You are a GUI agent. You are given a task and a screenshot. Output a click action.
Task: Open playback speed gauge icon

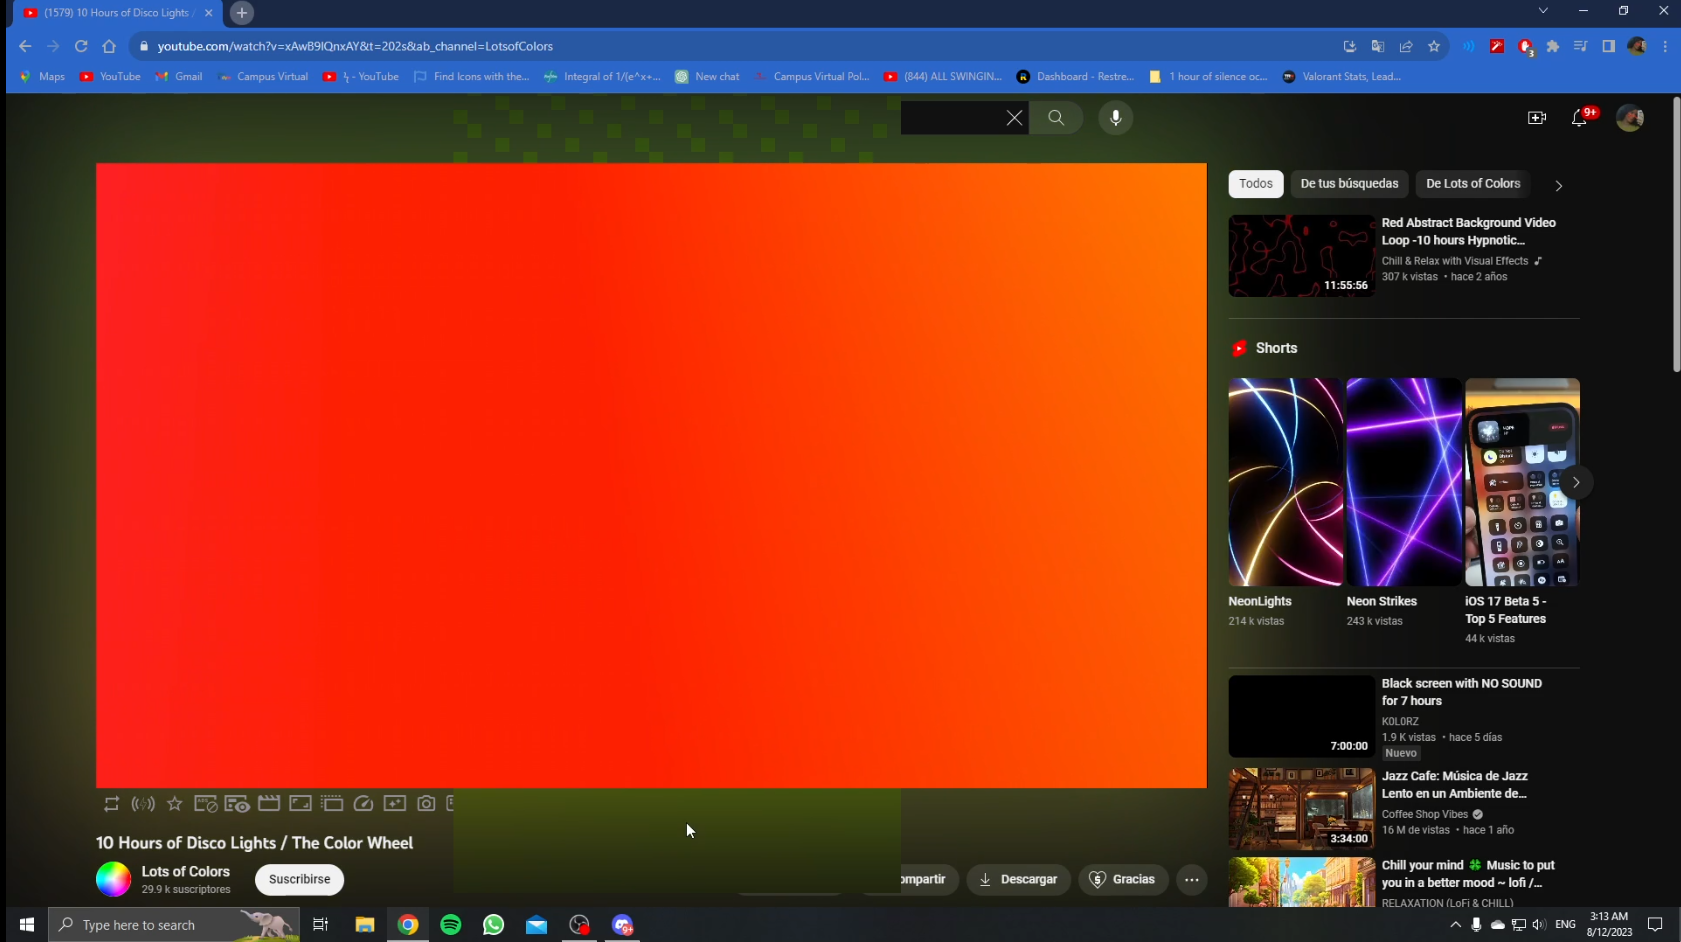(x=364, y=803)
